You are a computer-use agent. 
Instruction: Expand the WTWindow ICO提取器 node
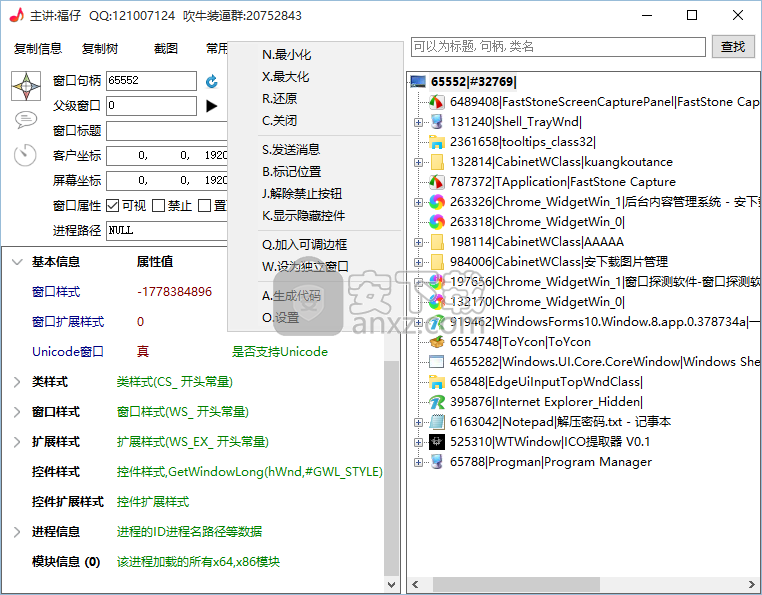tap(418, 442)
